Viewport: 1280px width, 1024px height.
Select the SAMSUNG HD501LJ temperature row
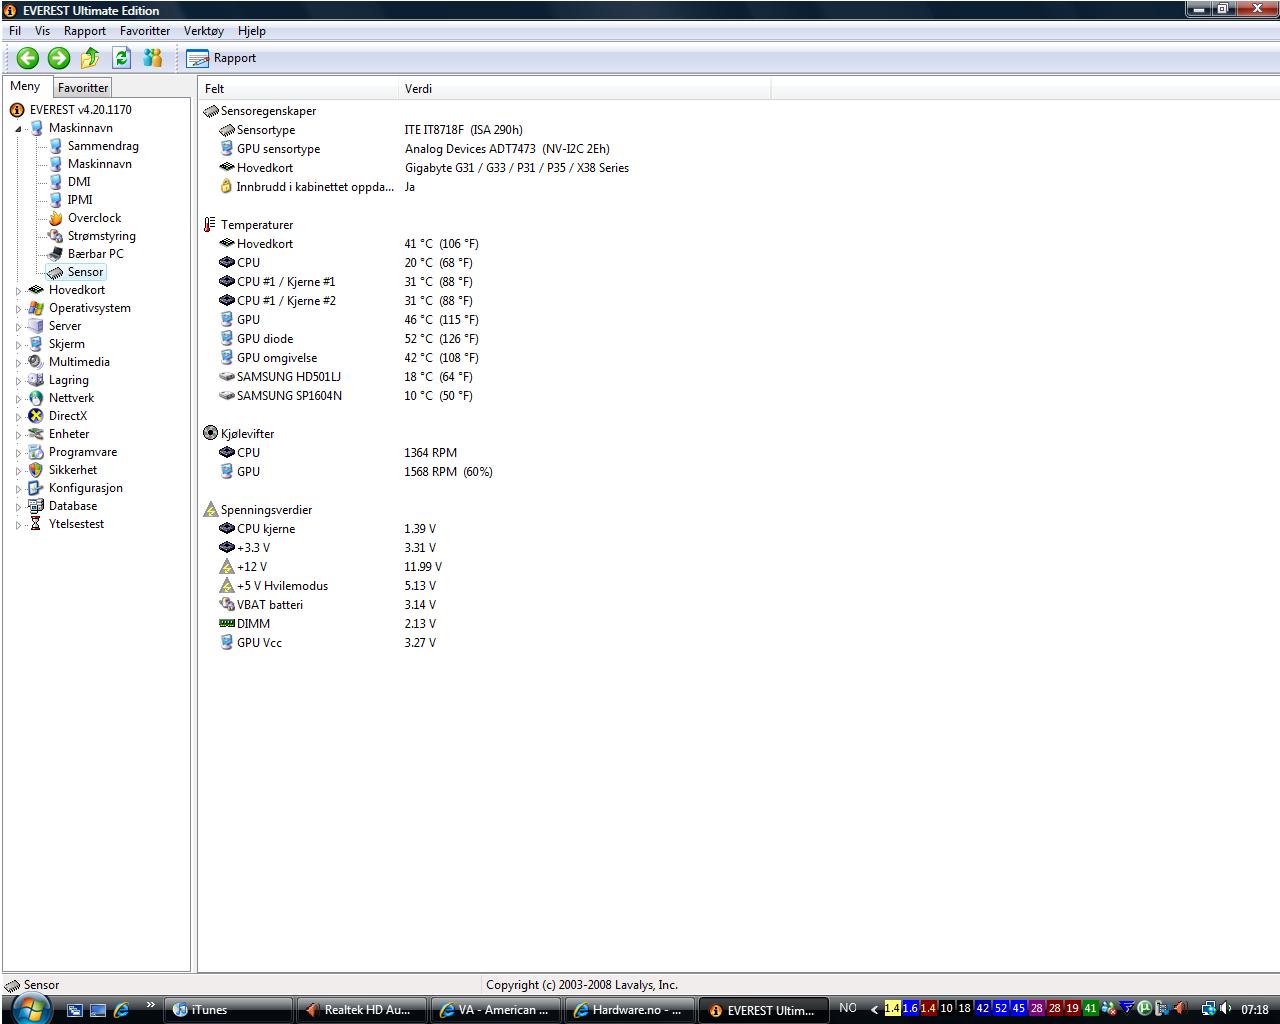(485, 377)
